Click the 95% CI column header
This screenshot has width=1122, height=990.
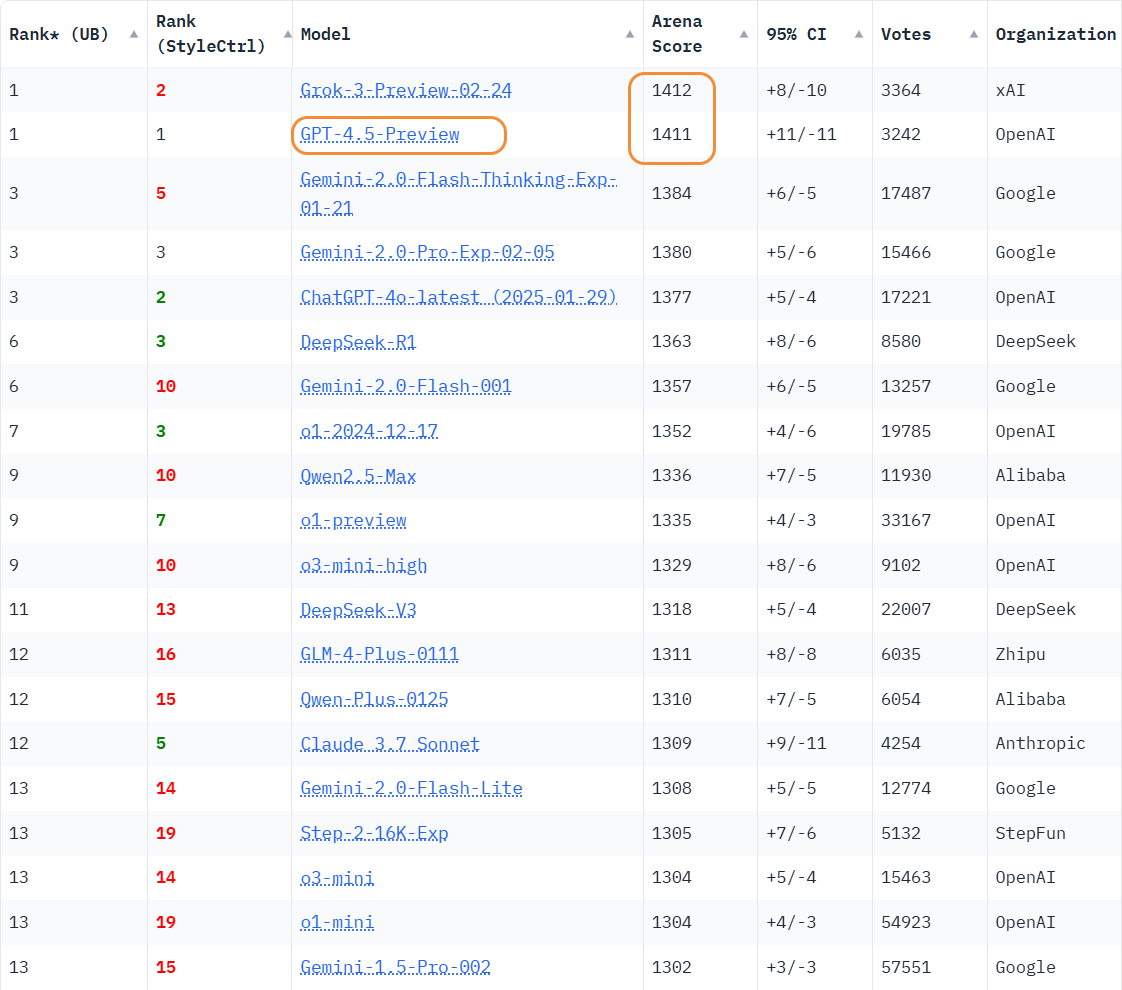tap(796, 34)
